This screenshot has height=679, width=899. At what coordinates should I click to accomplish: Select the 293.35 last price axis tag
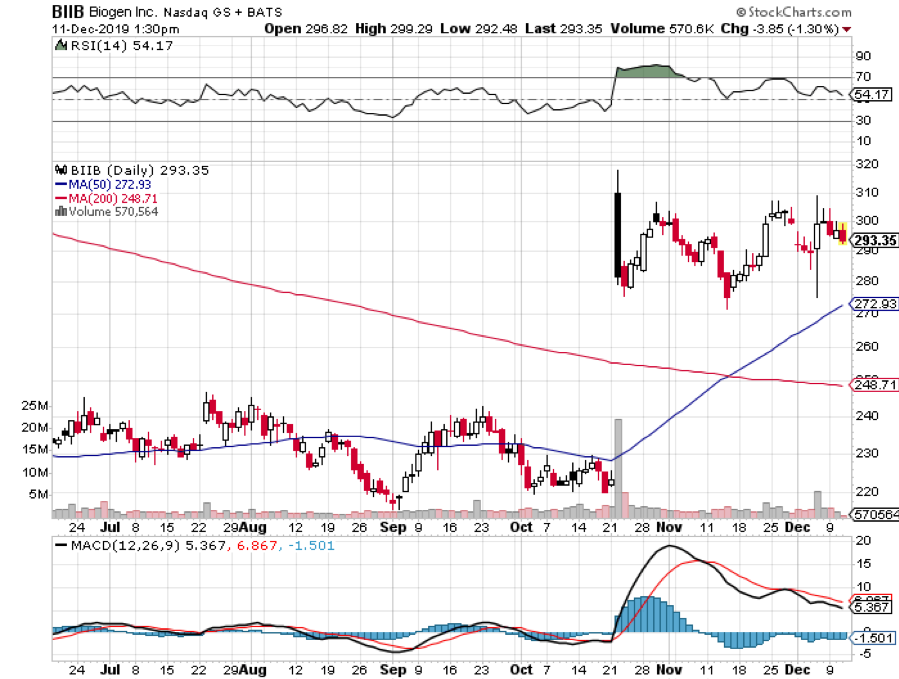[x=871, y=240]
